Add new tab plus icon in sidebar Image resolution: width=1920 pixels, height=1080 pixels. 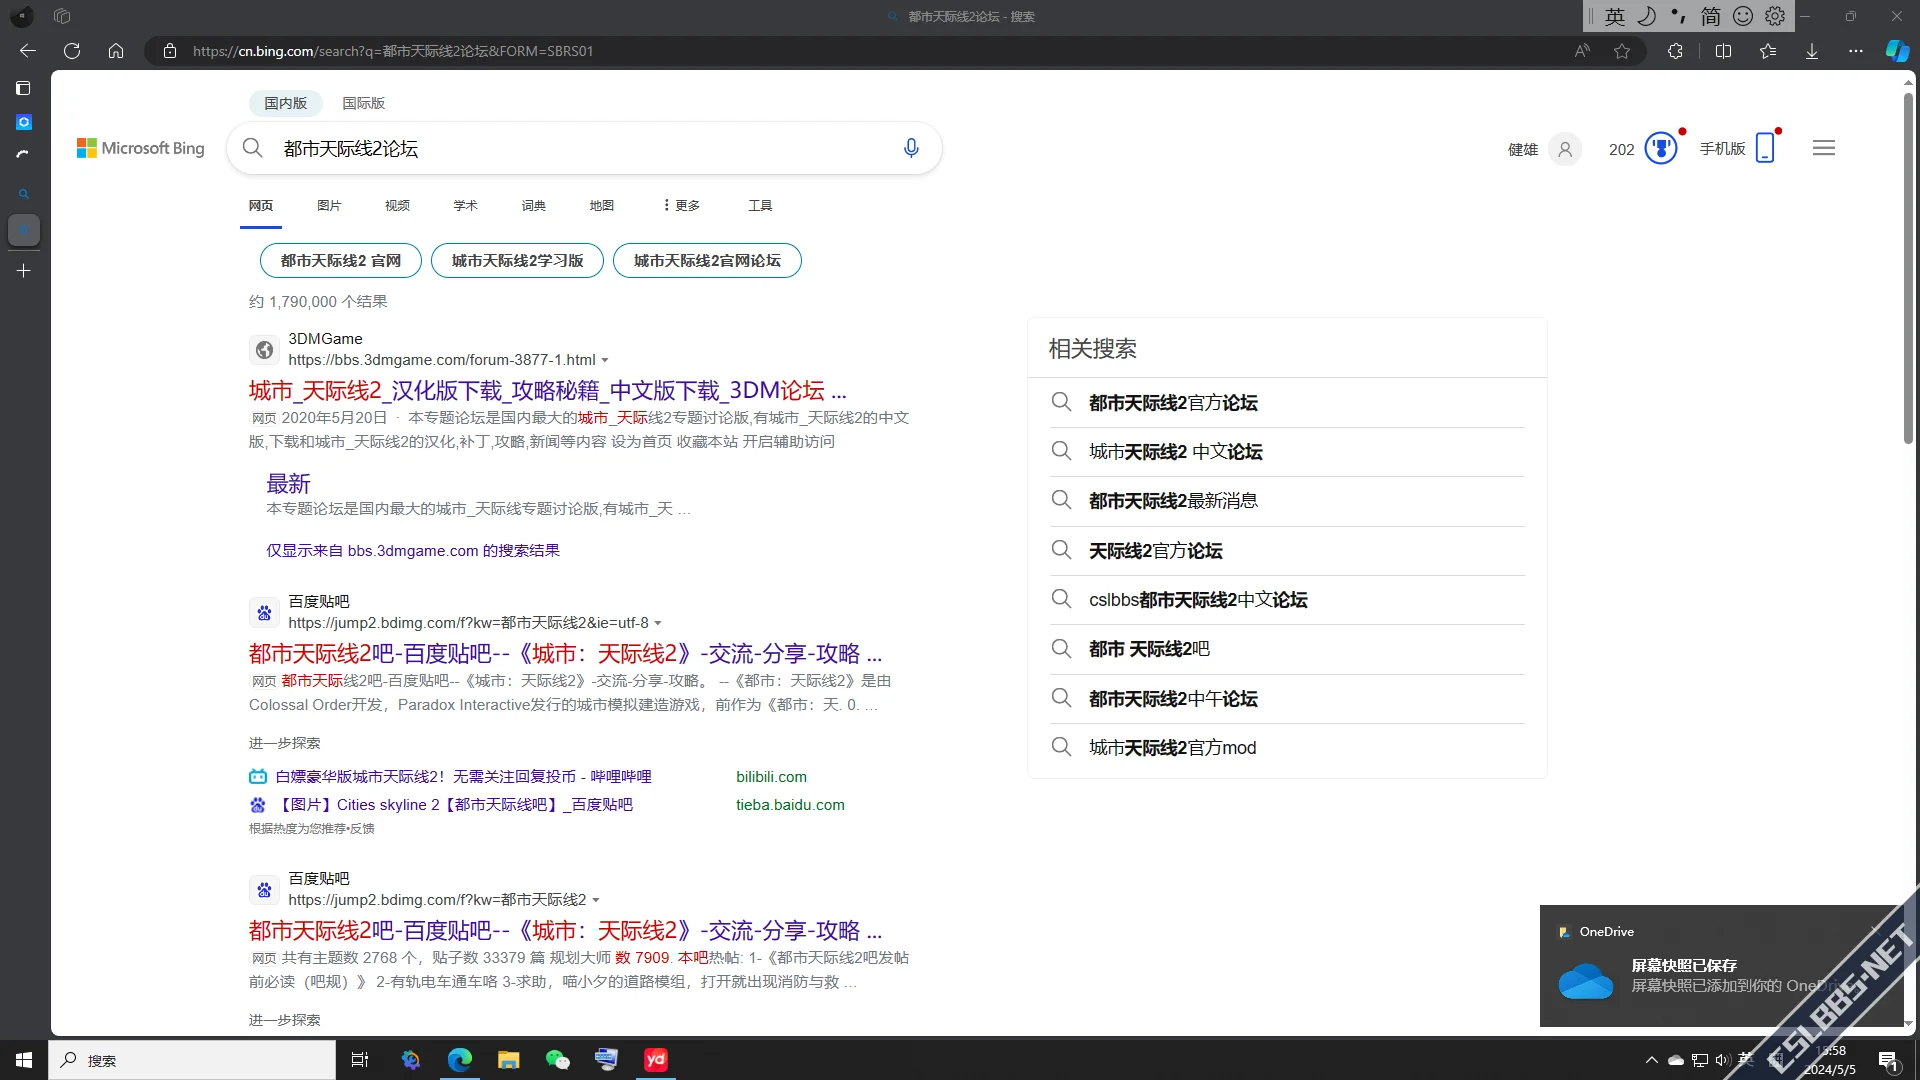23,271
